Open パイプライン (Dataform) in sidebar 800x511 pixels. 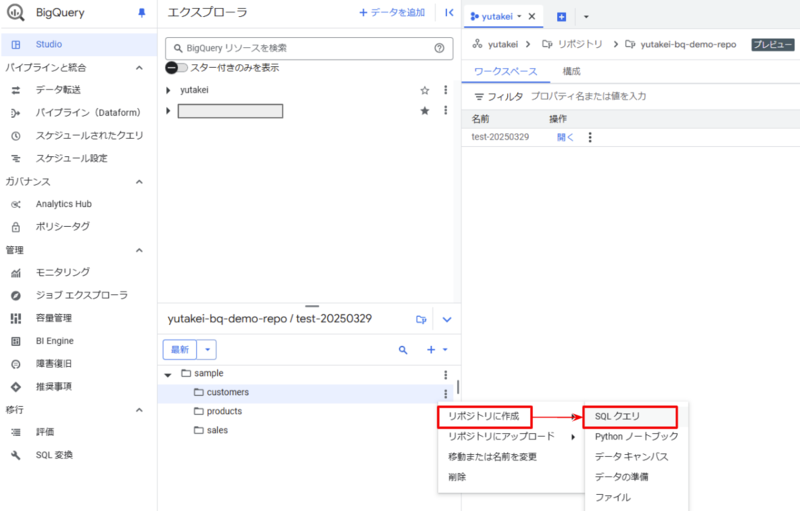87,113
